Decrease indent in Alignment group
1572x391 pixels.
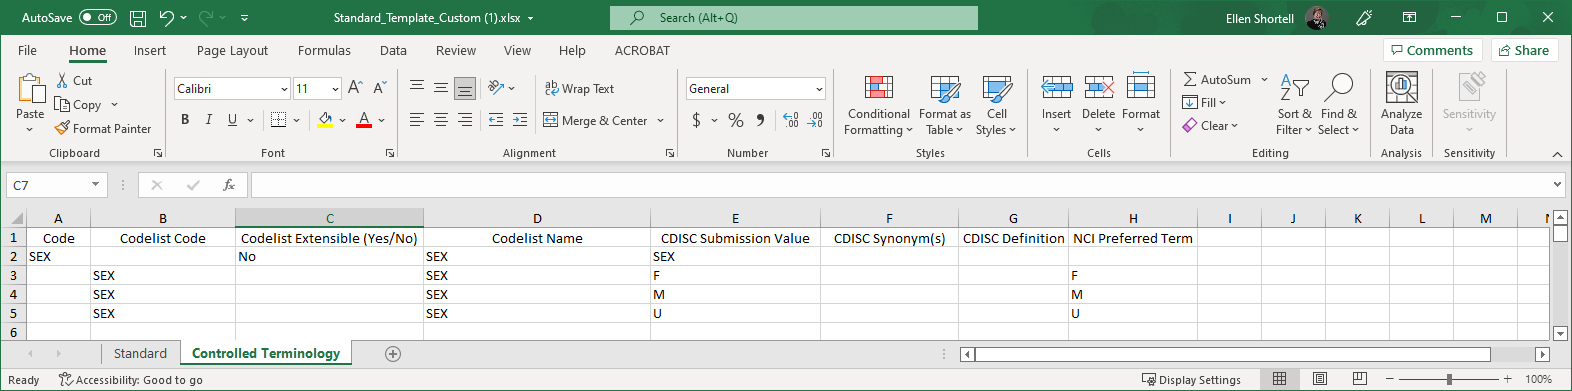pyautogui.click(x=496, y=120)
